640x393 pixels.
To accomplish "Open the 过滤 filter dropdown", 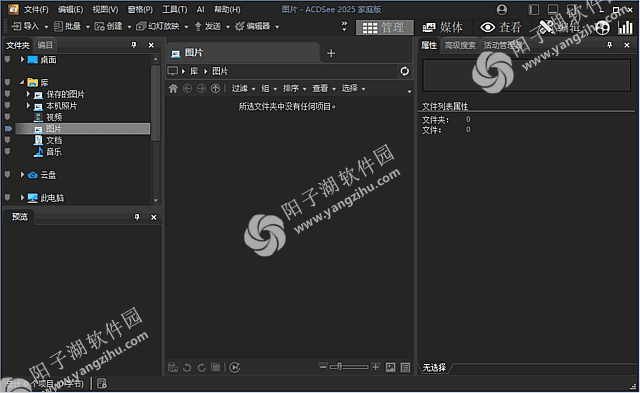I will [243, 89].
